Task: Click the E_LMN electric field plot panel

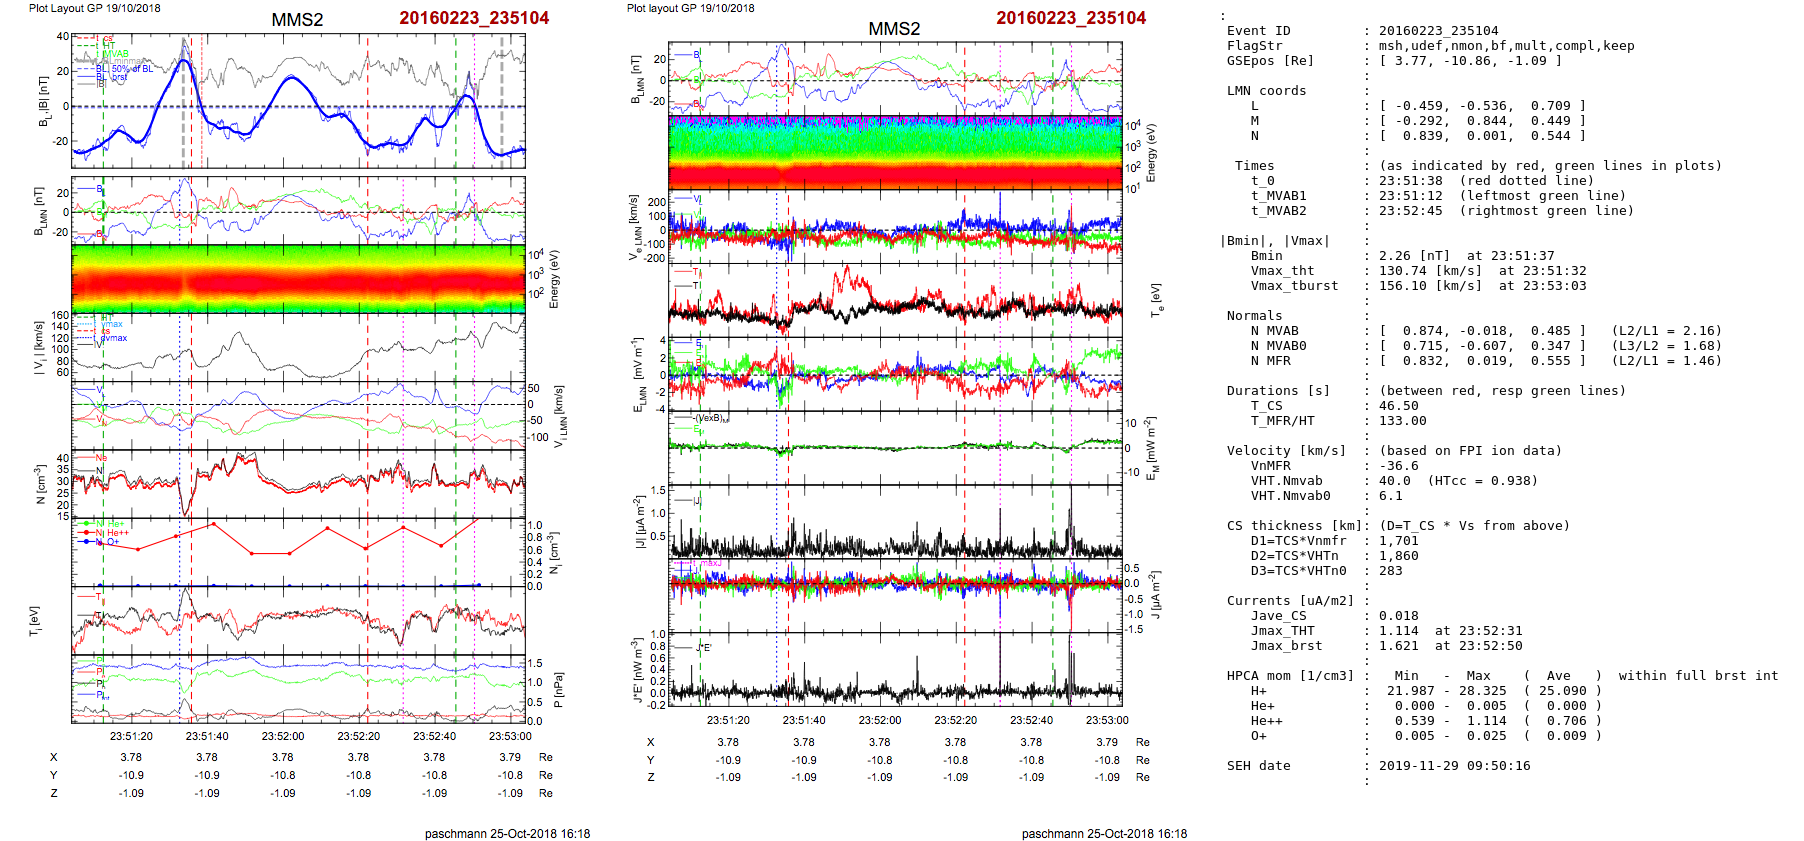Action: point(895,373)
